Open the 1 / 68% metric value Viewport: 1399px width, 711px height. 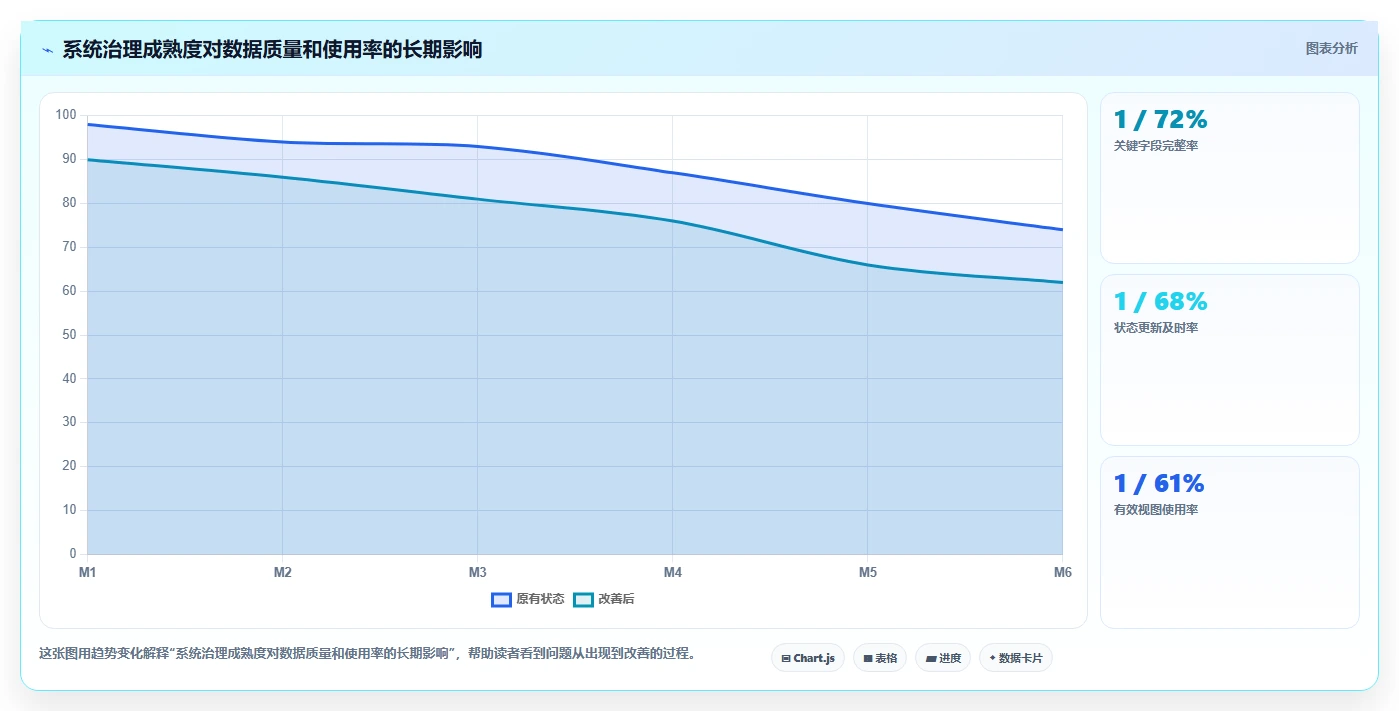[x=1160, y=302]
